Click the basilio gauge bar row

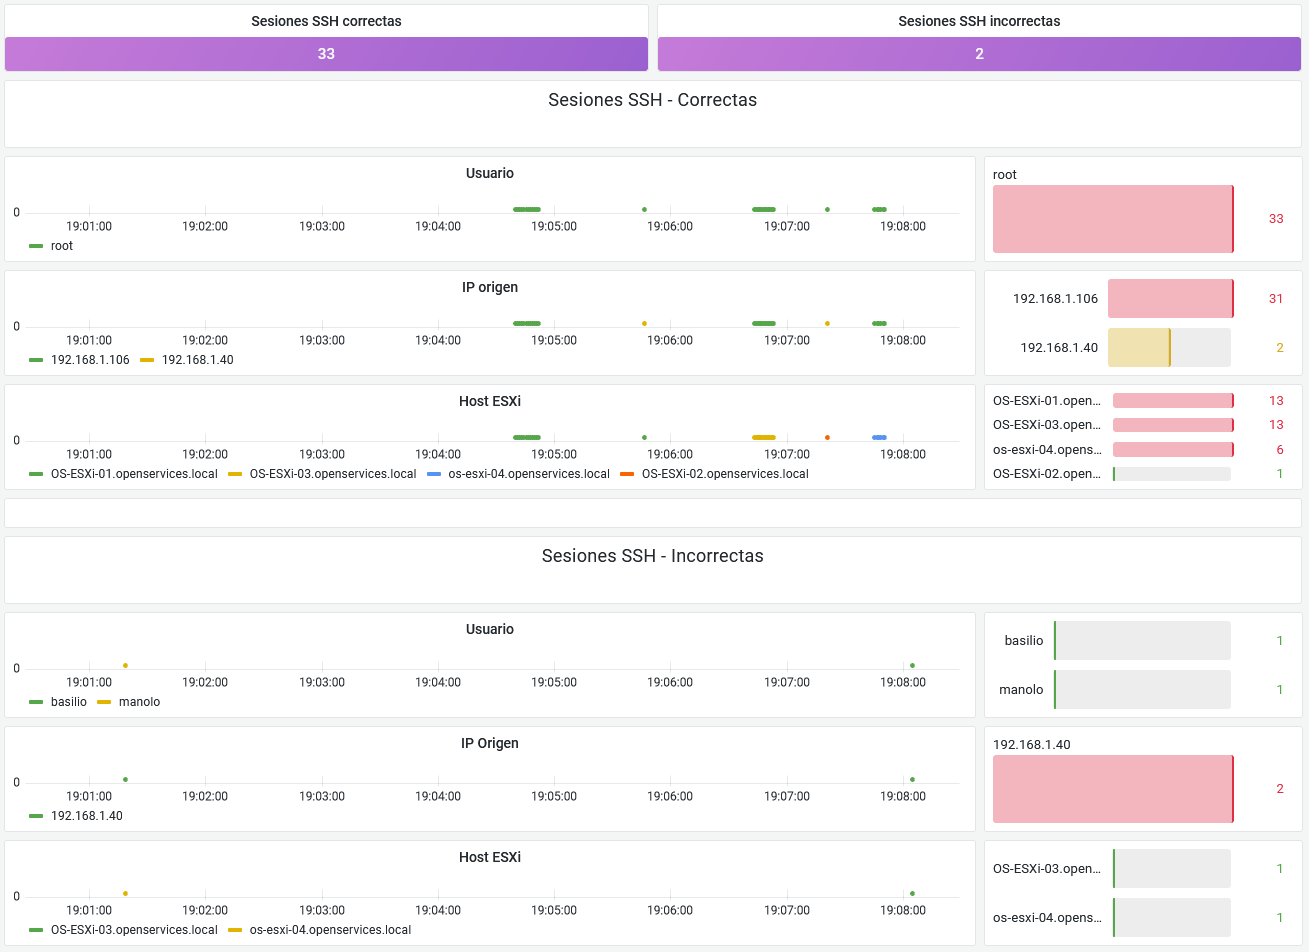click(x=1142, y=641)
